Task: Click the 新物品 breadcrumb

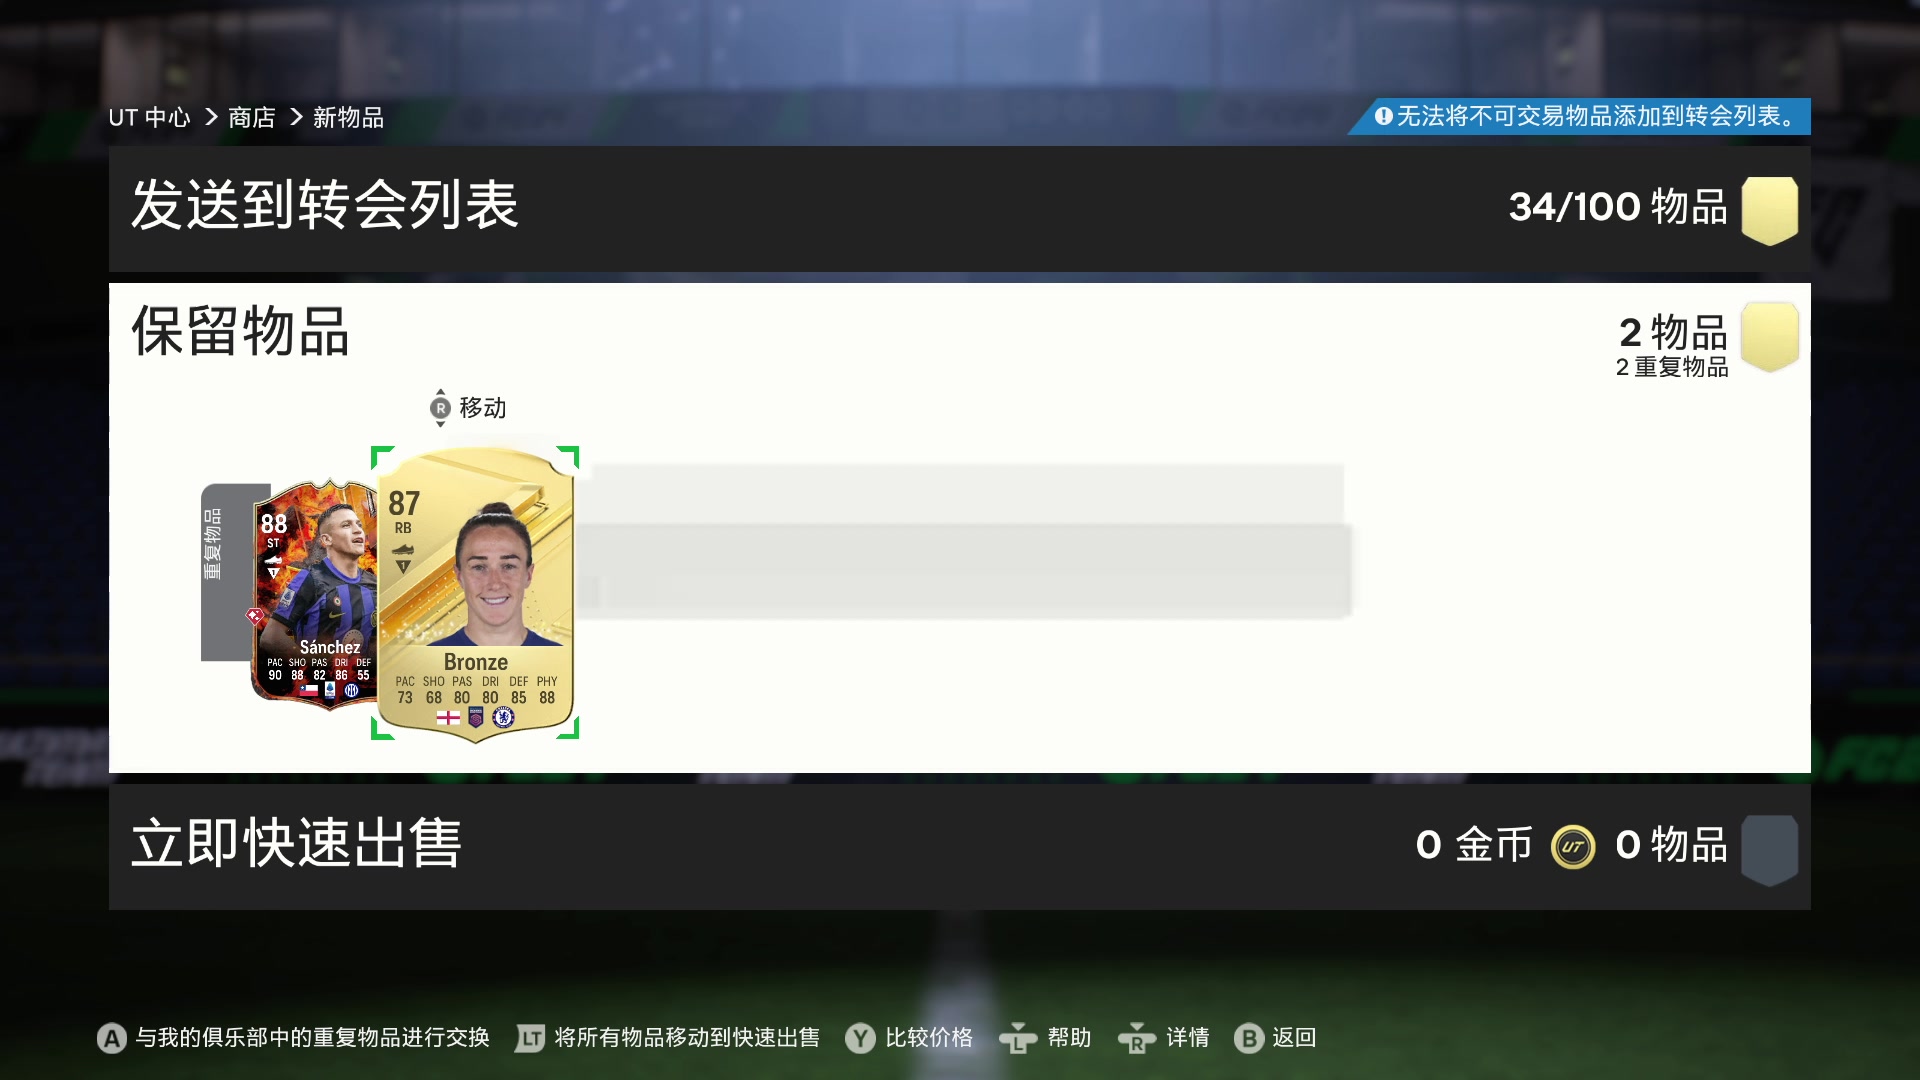Action: (x=348, y=118)
